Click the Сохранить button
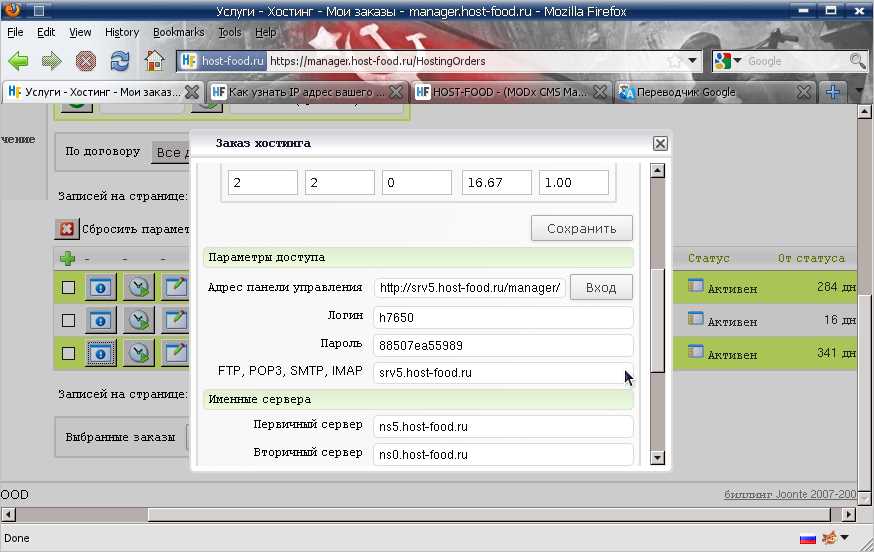 (x=581, y=229)
